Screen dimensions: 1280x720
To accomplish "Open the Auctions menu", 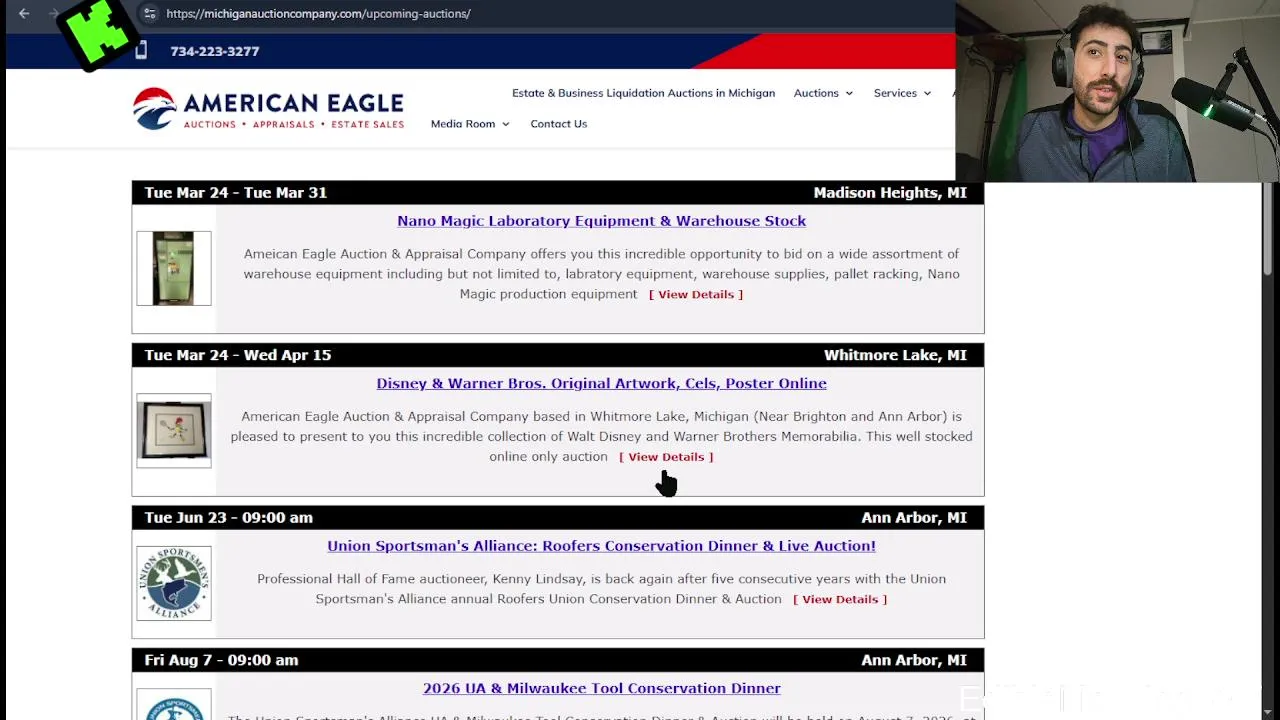I will click(x=816, y=93).
